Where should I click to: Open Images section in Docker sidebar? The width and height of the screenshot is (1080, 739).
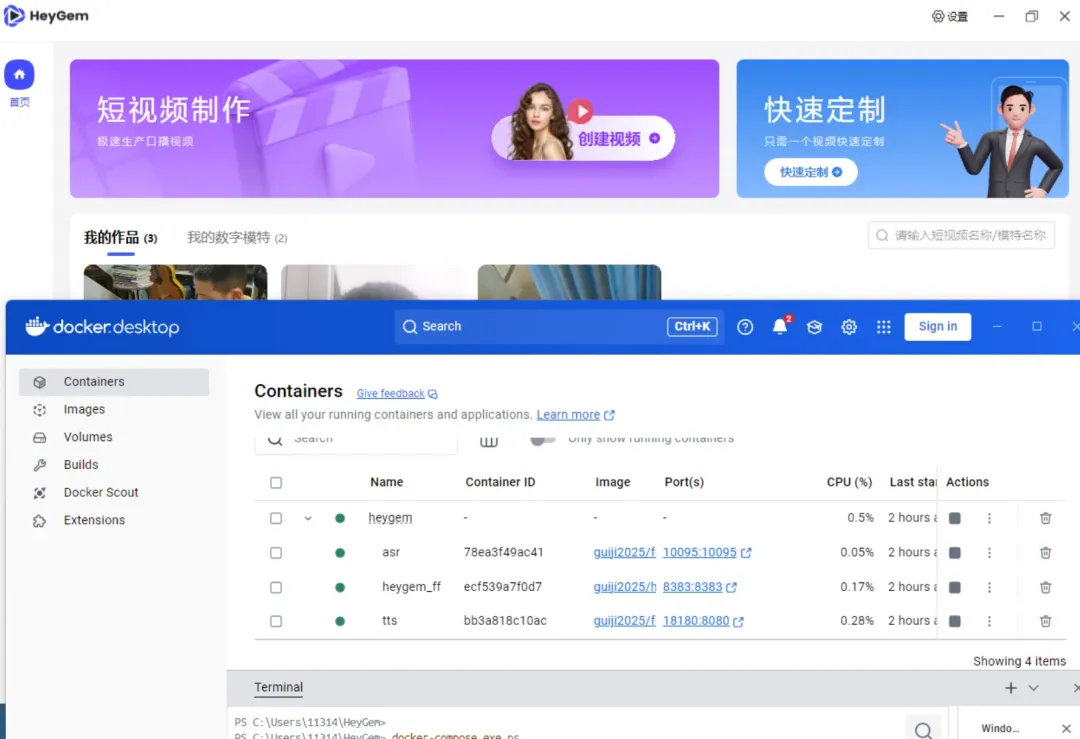click(x=114, y=410)
